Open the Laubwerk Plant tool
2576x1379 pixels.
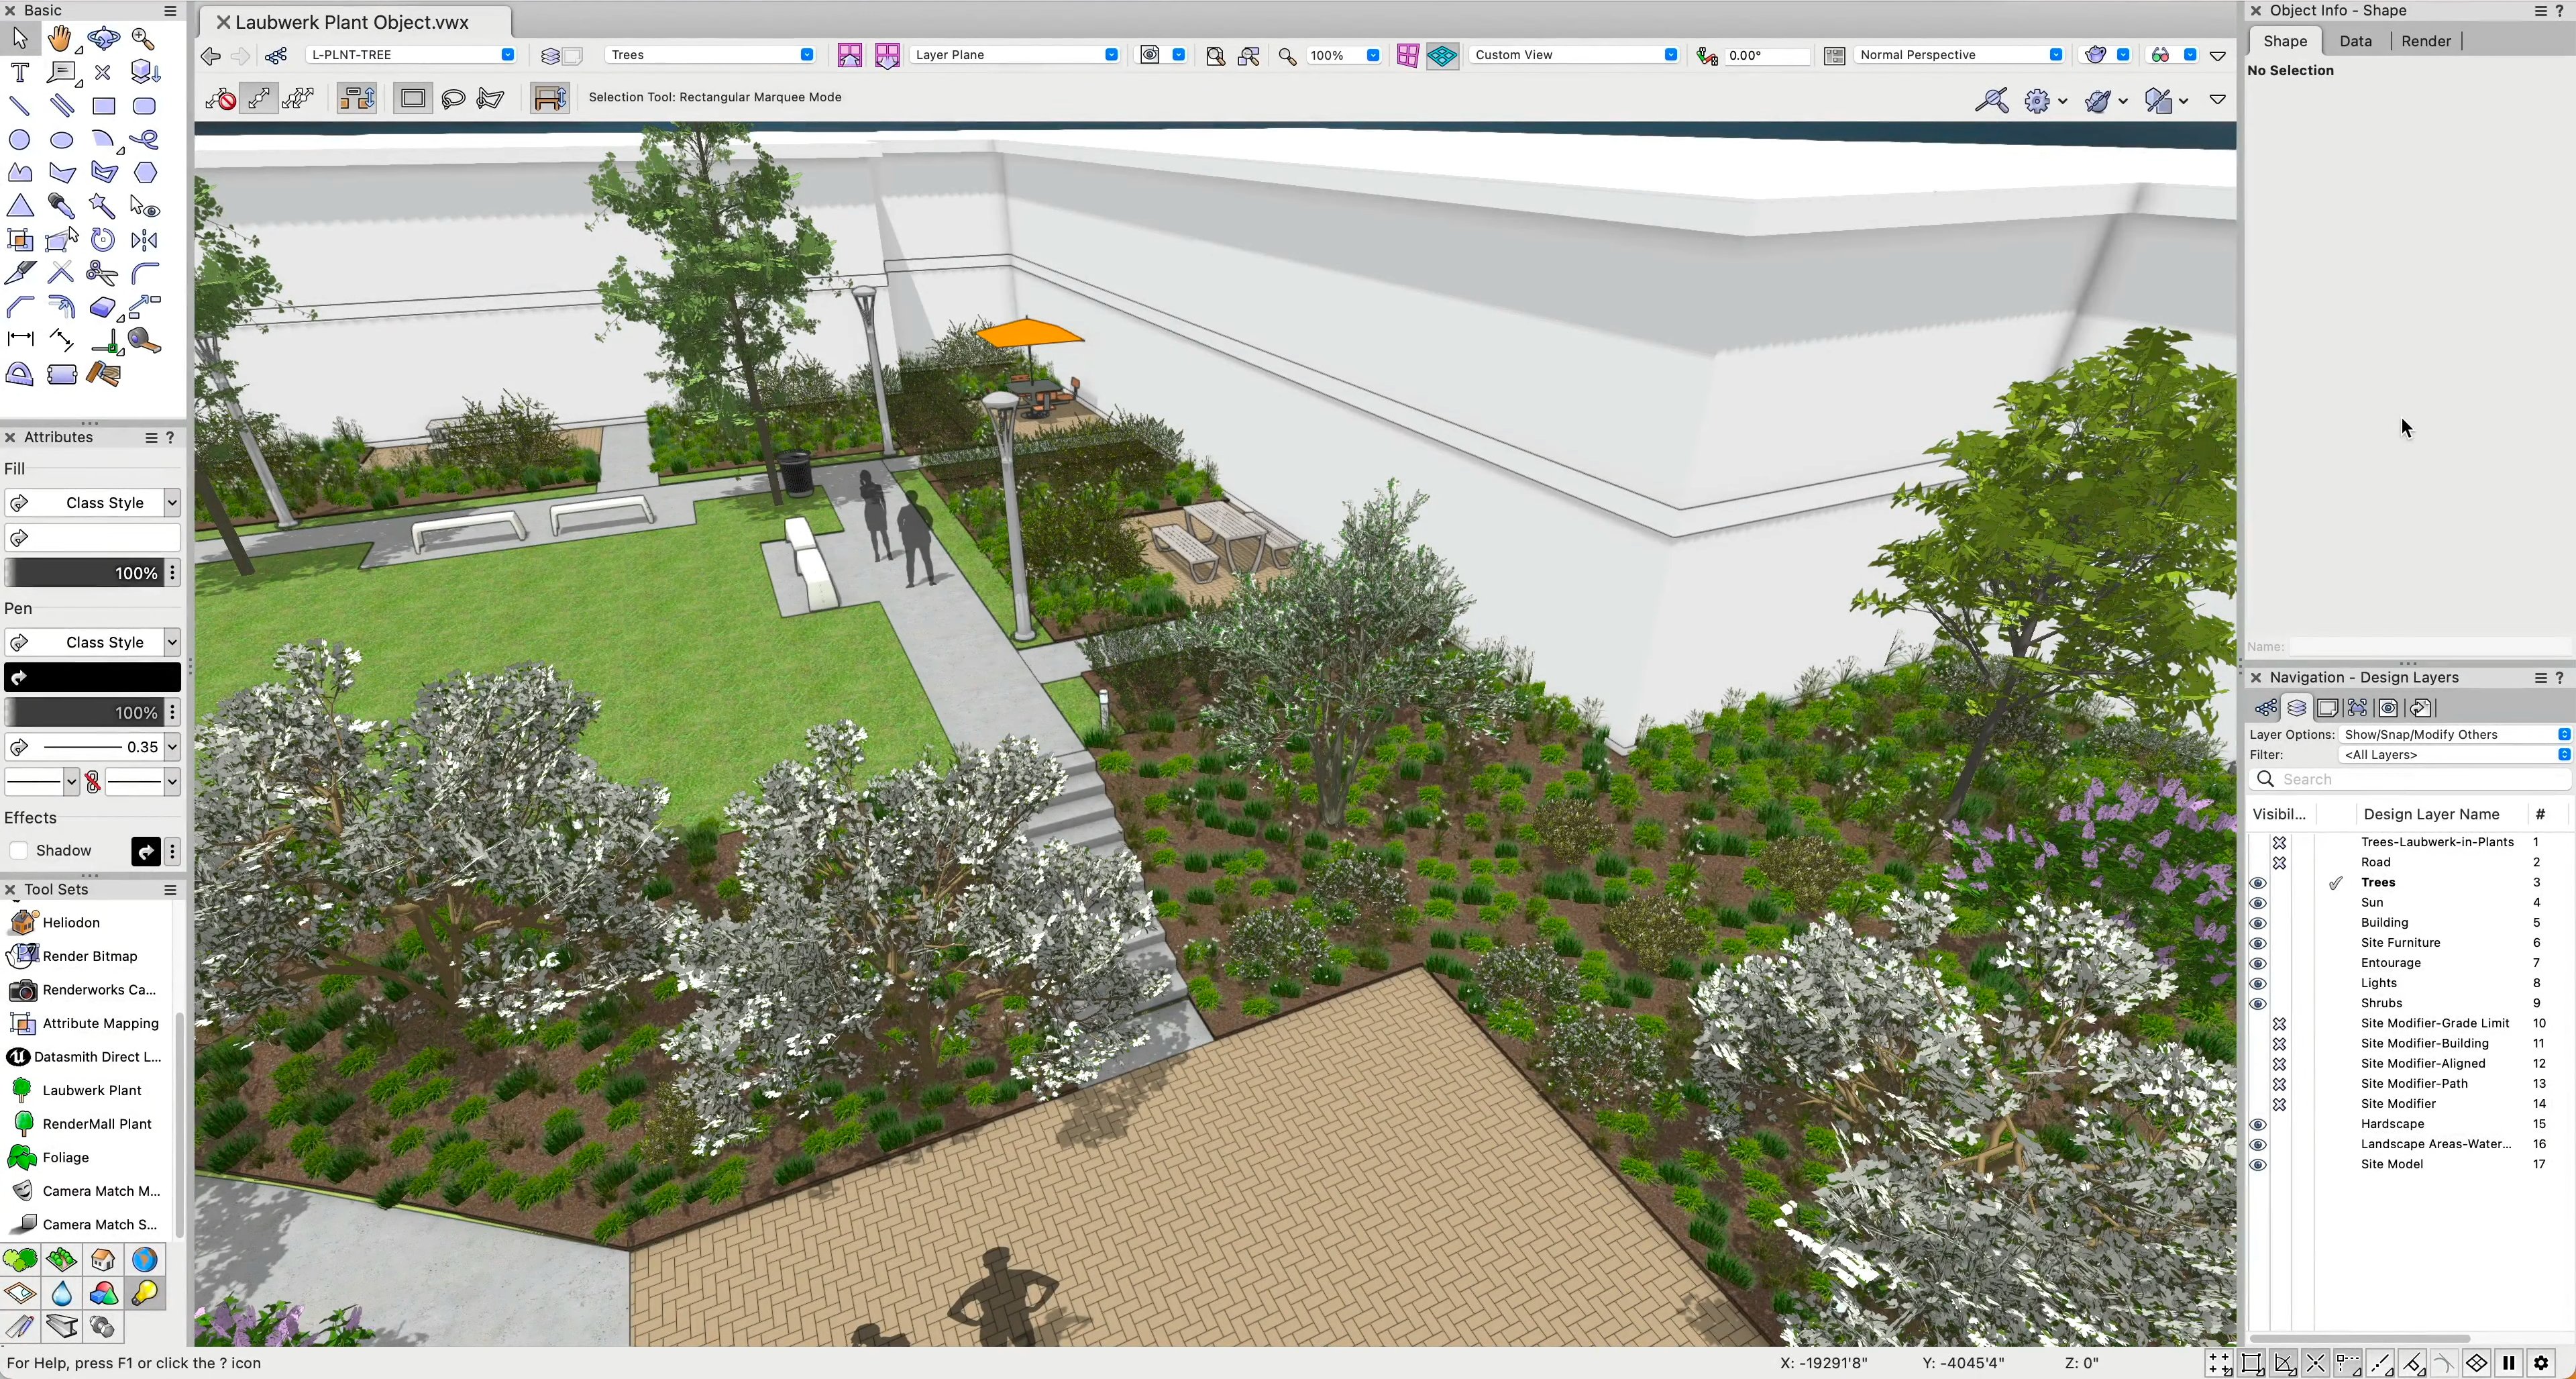click(x=91, y=1090)
